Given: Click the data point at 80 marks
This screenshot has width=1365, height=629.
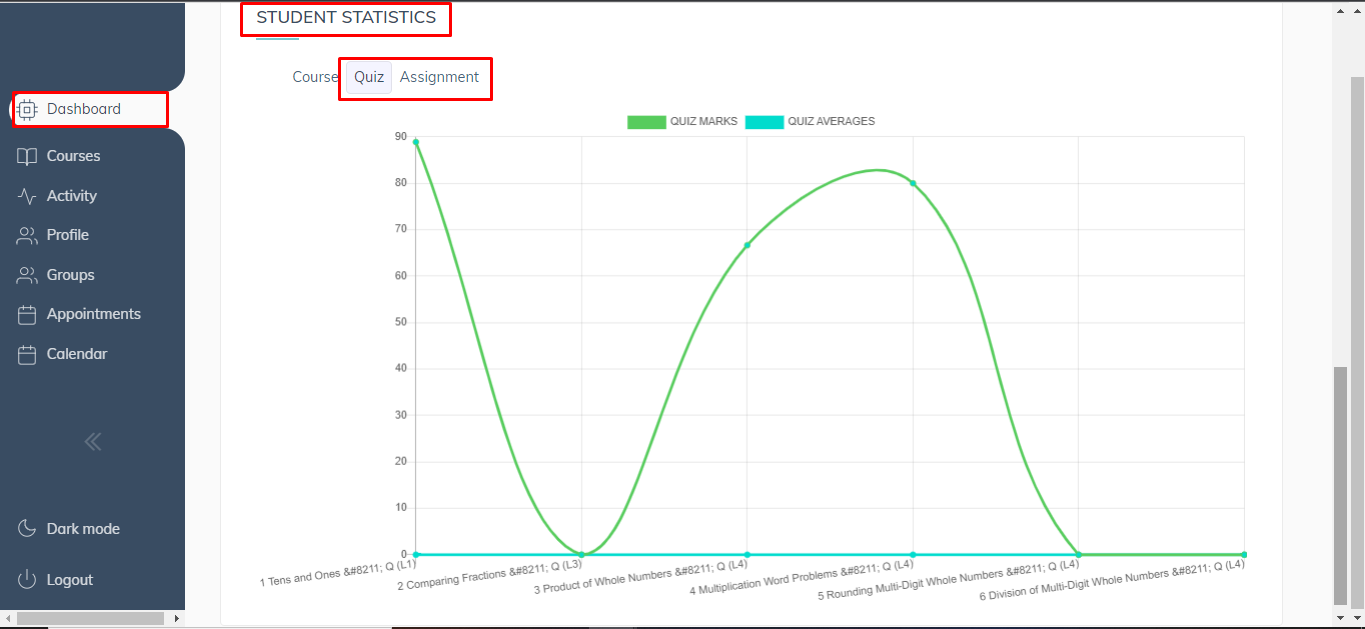Looking at the screenshot, I should 913,183.
